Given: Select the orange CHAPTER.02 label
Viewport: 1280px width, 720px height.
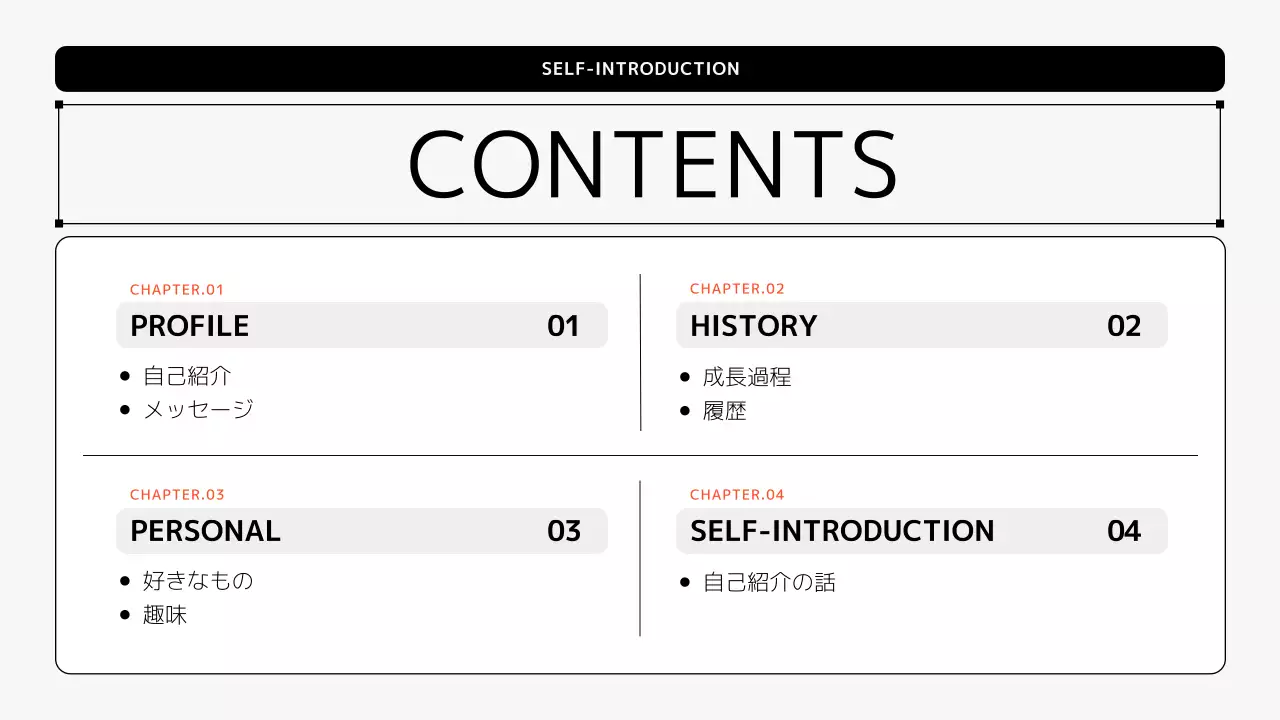Looking at the screenshot, I should click(737, 289).
